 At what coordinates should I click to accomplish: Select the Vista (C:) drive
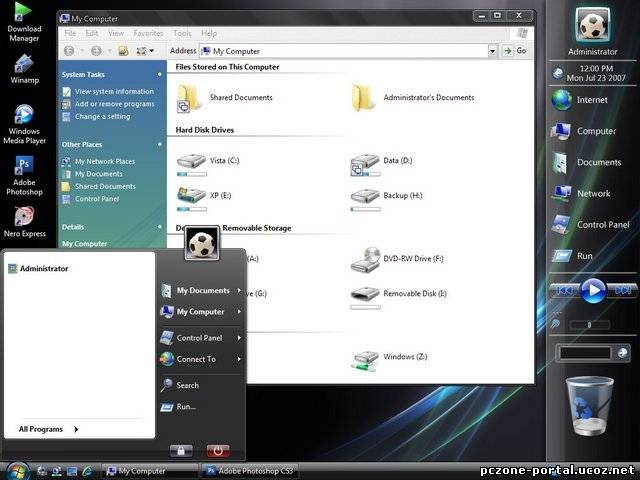(208, 164)
